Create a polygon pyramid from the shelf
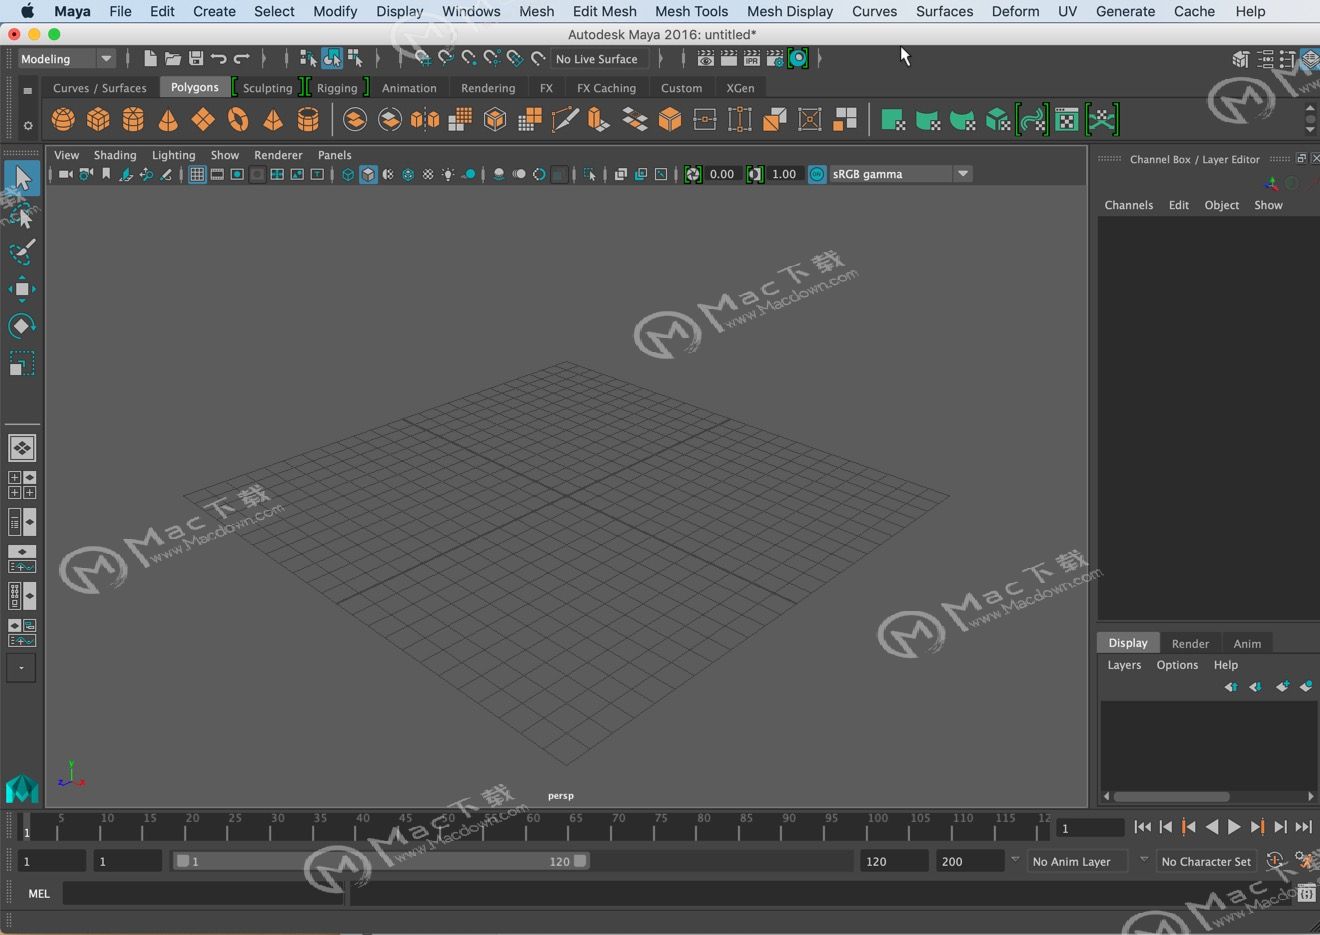 tap(273, 120)
